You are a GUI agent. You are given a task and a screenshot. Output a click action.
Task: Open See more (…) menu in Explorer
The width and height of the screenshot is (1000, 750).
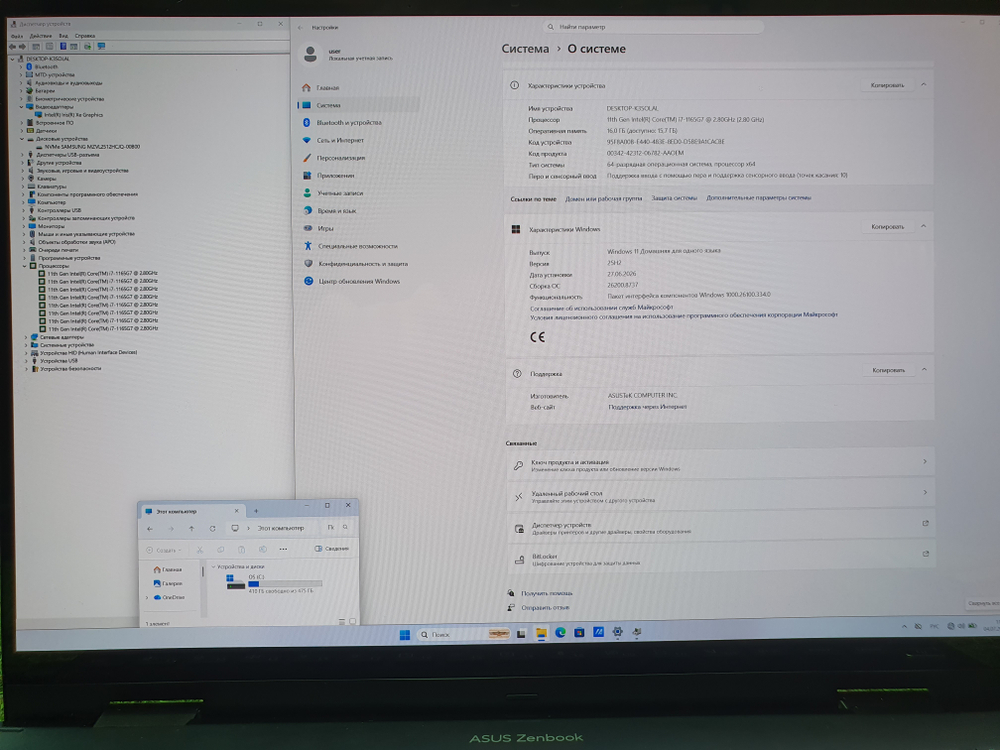click(283, 548)
